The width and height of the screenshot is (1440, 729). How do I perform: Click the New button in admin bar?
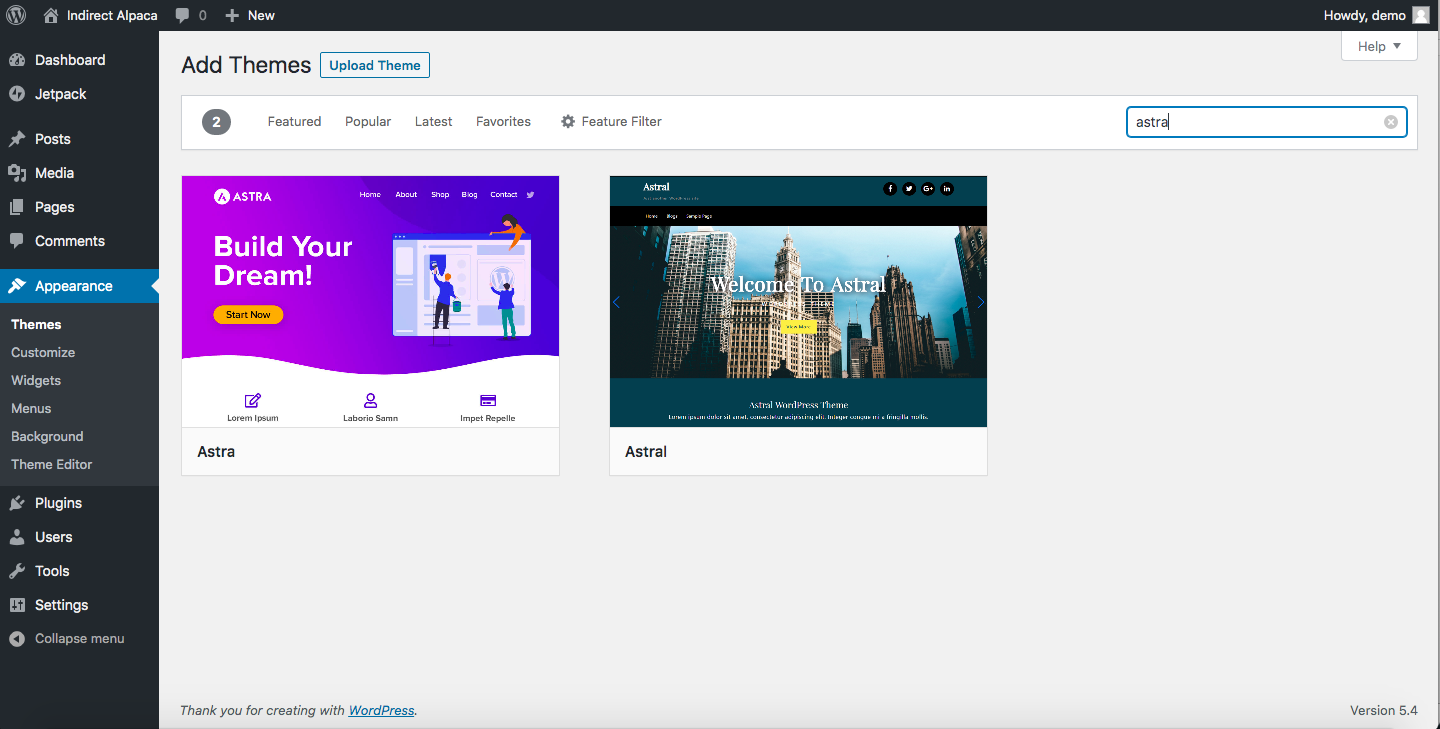(x=250, y=15)
